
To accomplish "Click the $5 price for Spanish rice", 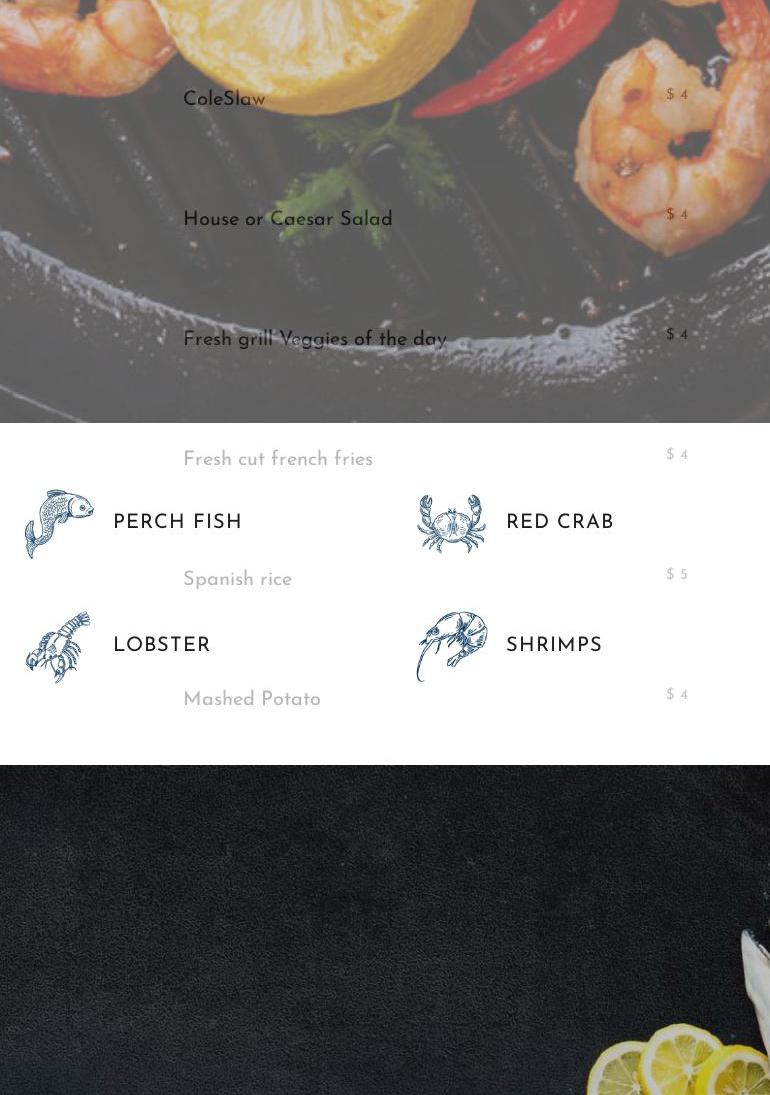I will (x=677, y=574).
